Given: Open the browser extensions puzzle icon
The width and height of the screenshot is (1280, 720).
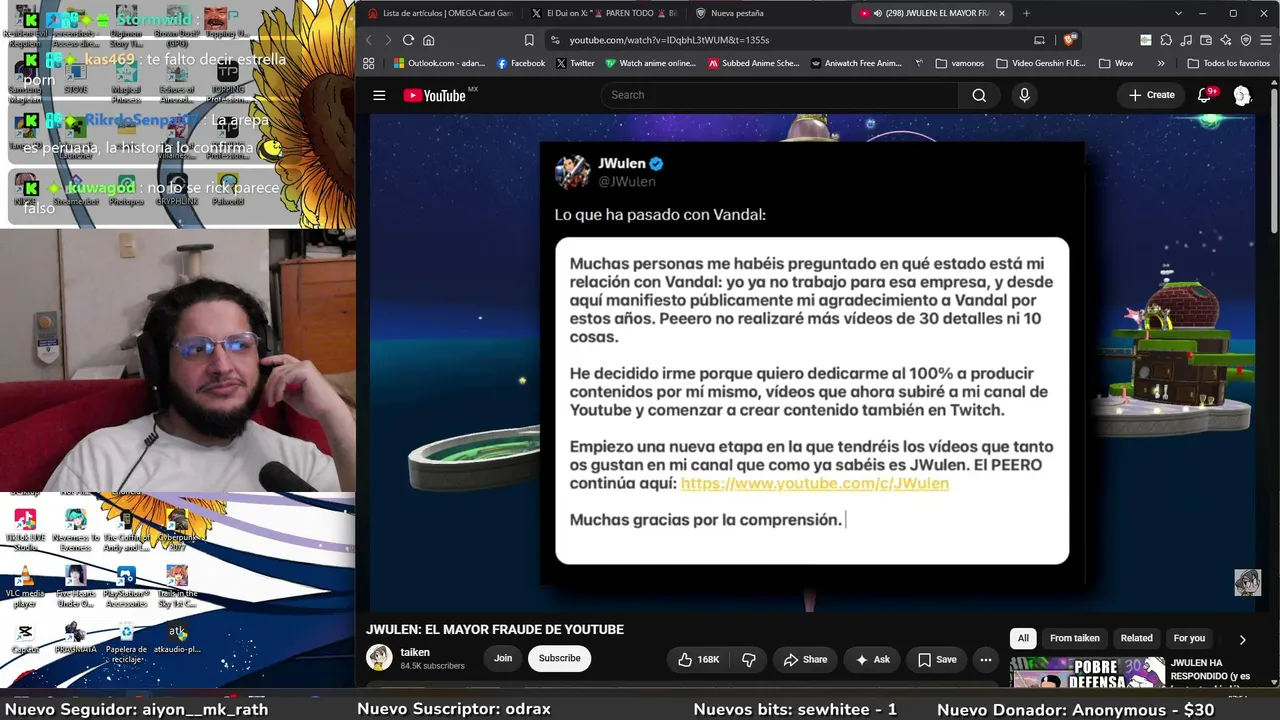Looking at the screenshot, I should coord(1166,40).
